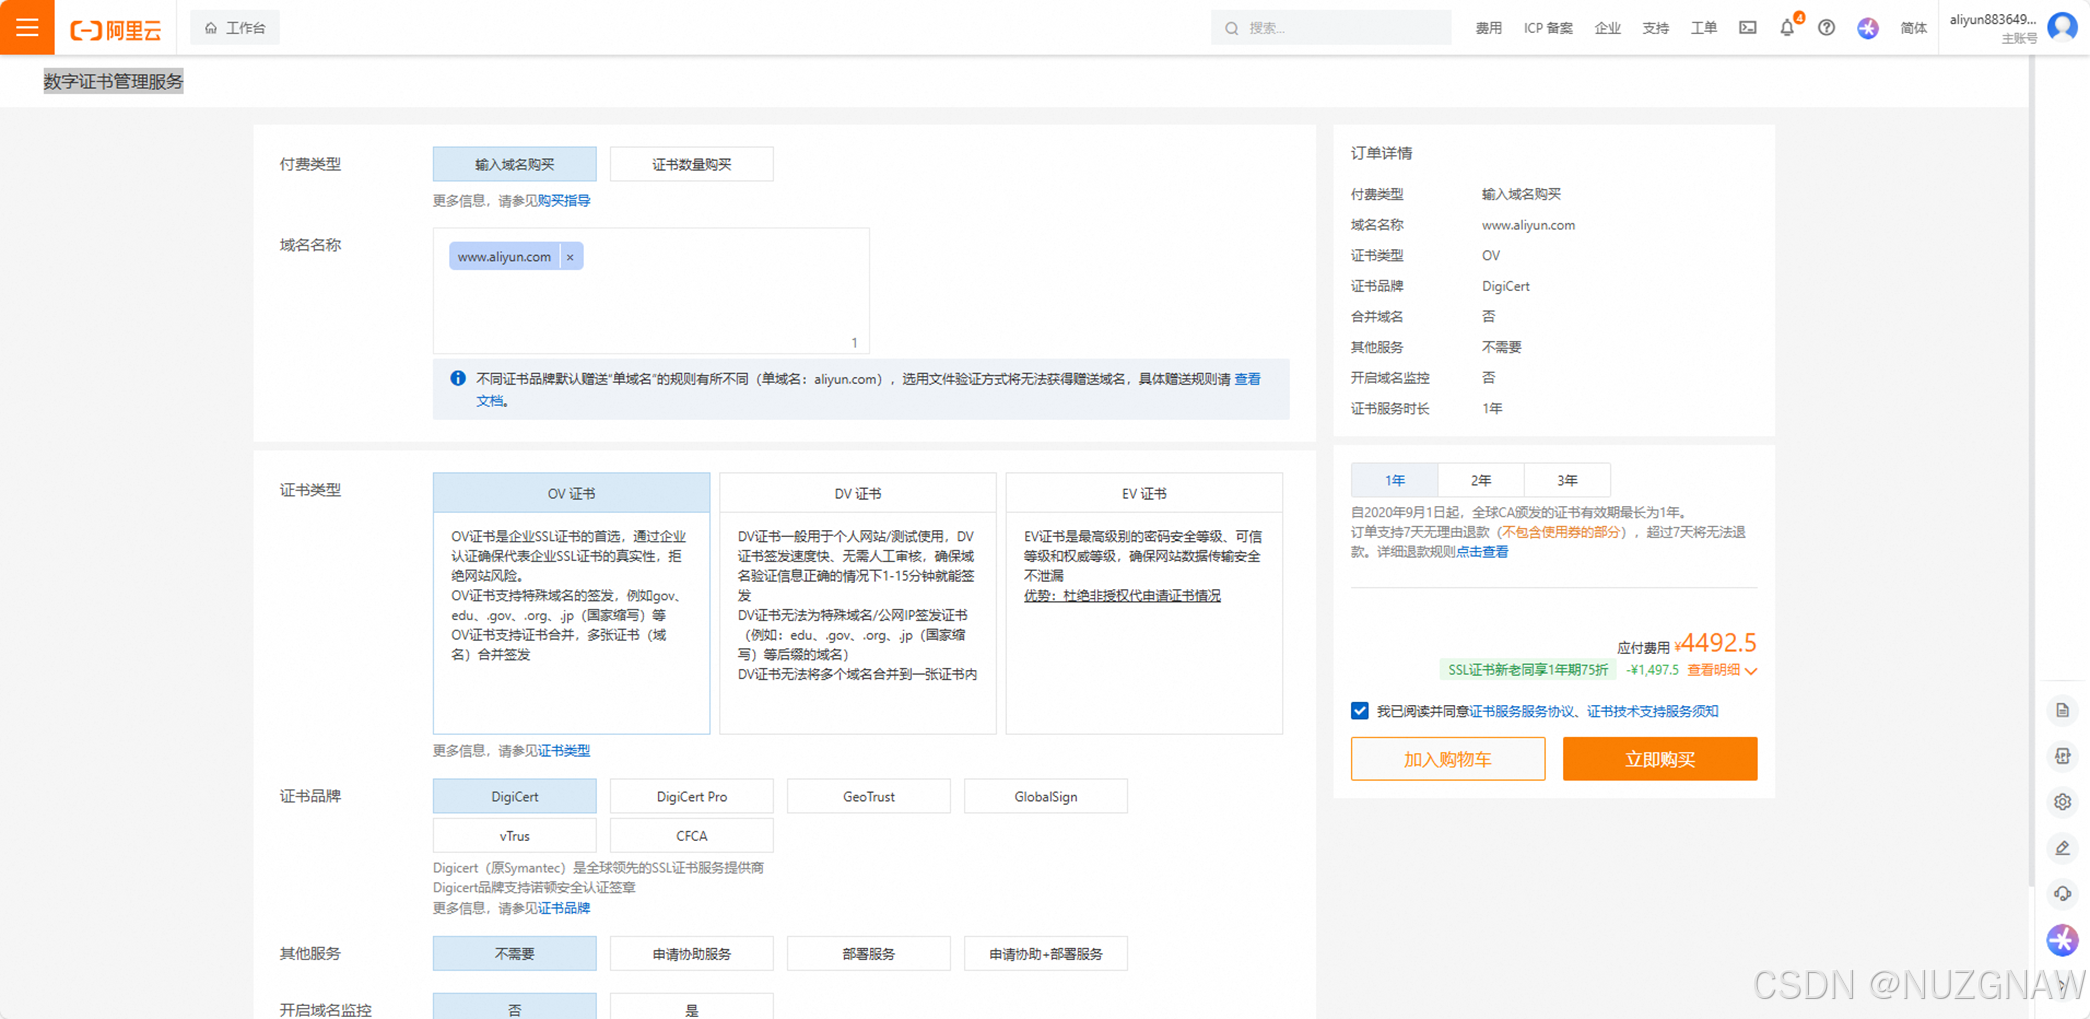Open the 企业 menu
Viewport: 2090px width, 1019px height.
[x=1607, y=28]
